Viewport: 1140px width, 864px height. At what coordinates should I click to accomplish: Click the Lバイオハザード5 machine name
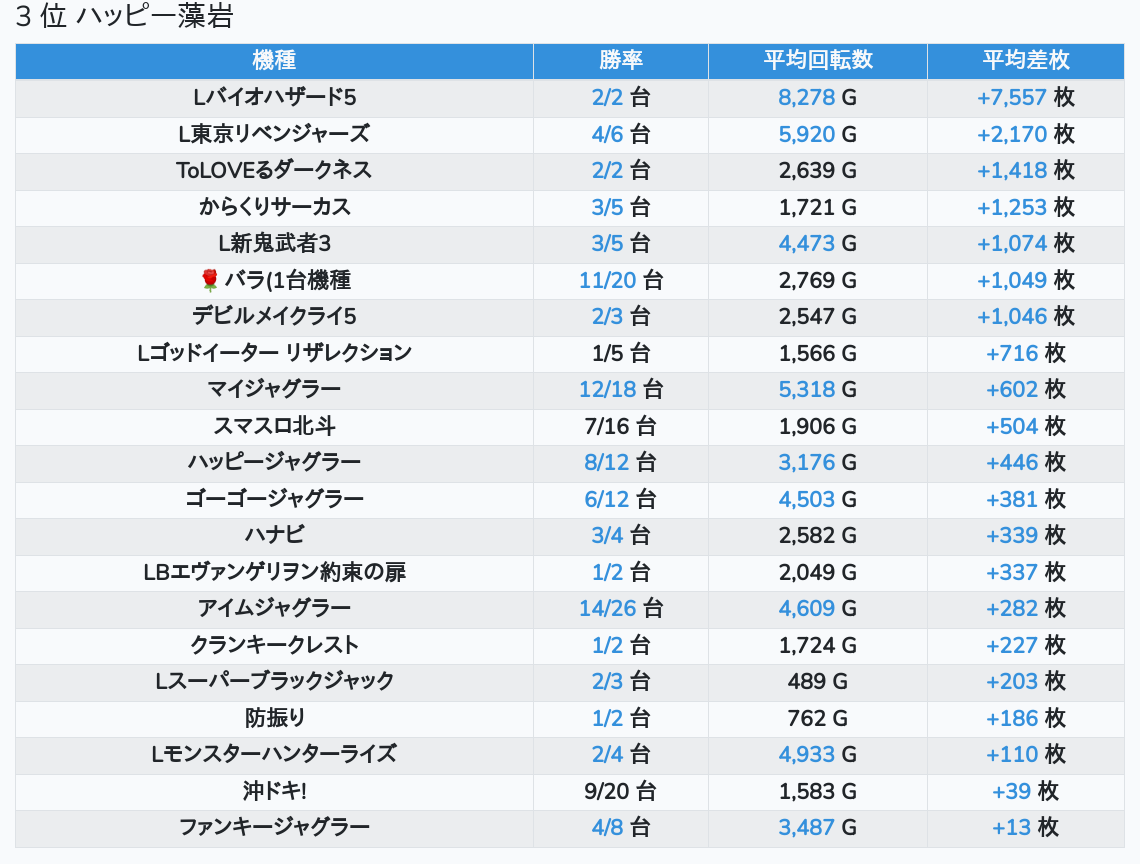point(274,98)
